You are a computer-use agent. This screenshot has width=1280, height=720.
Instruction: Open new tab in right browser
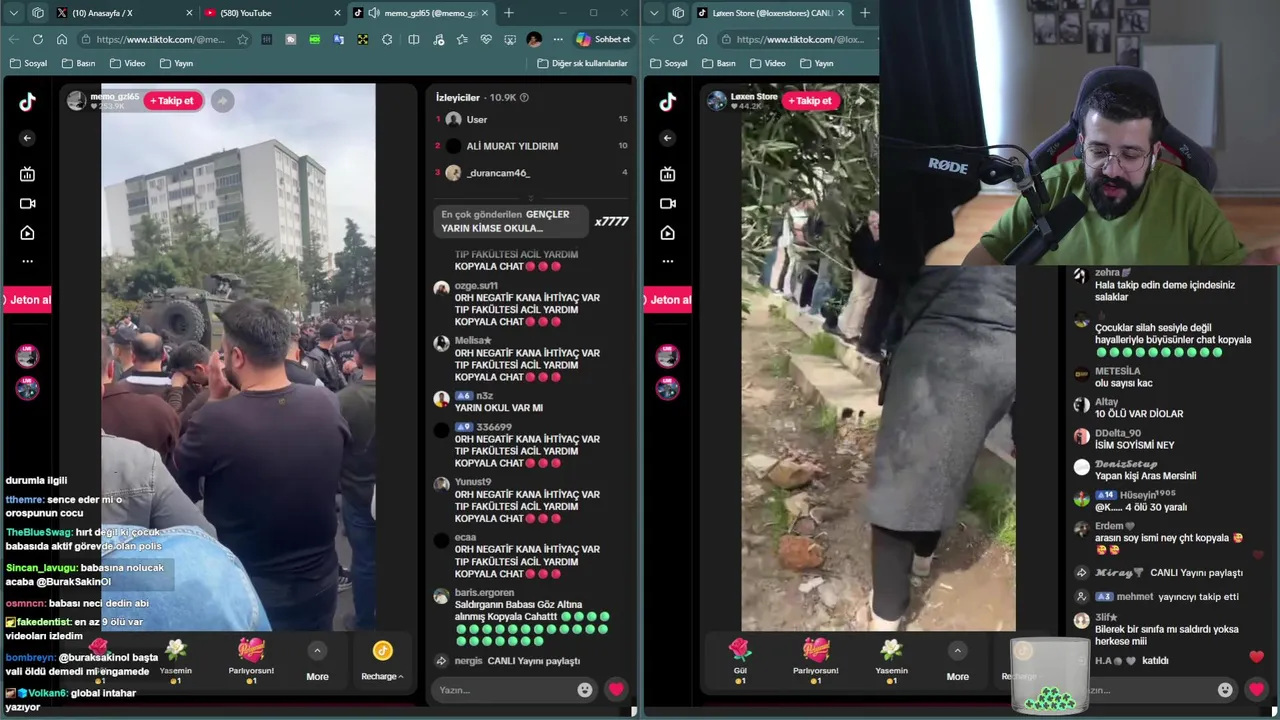coord(865,13)
